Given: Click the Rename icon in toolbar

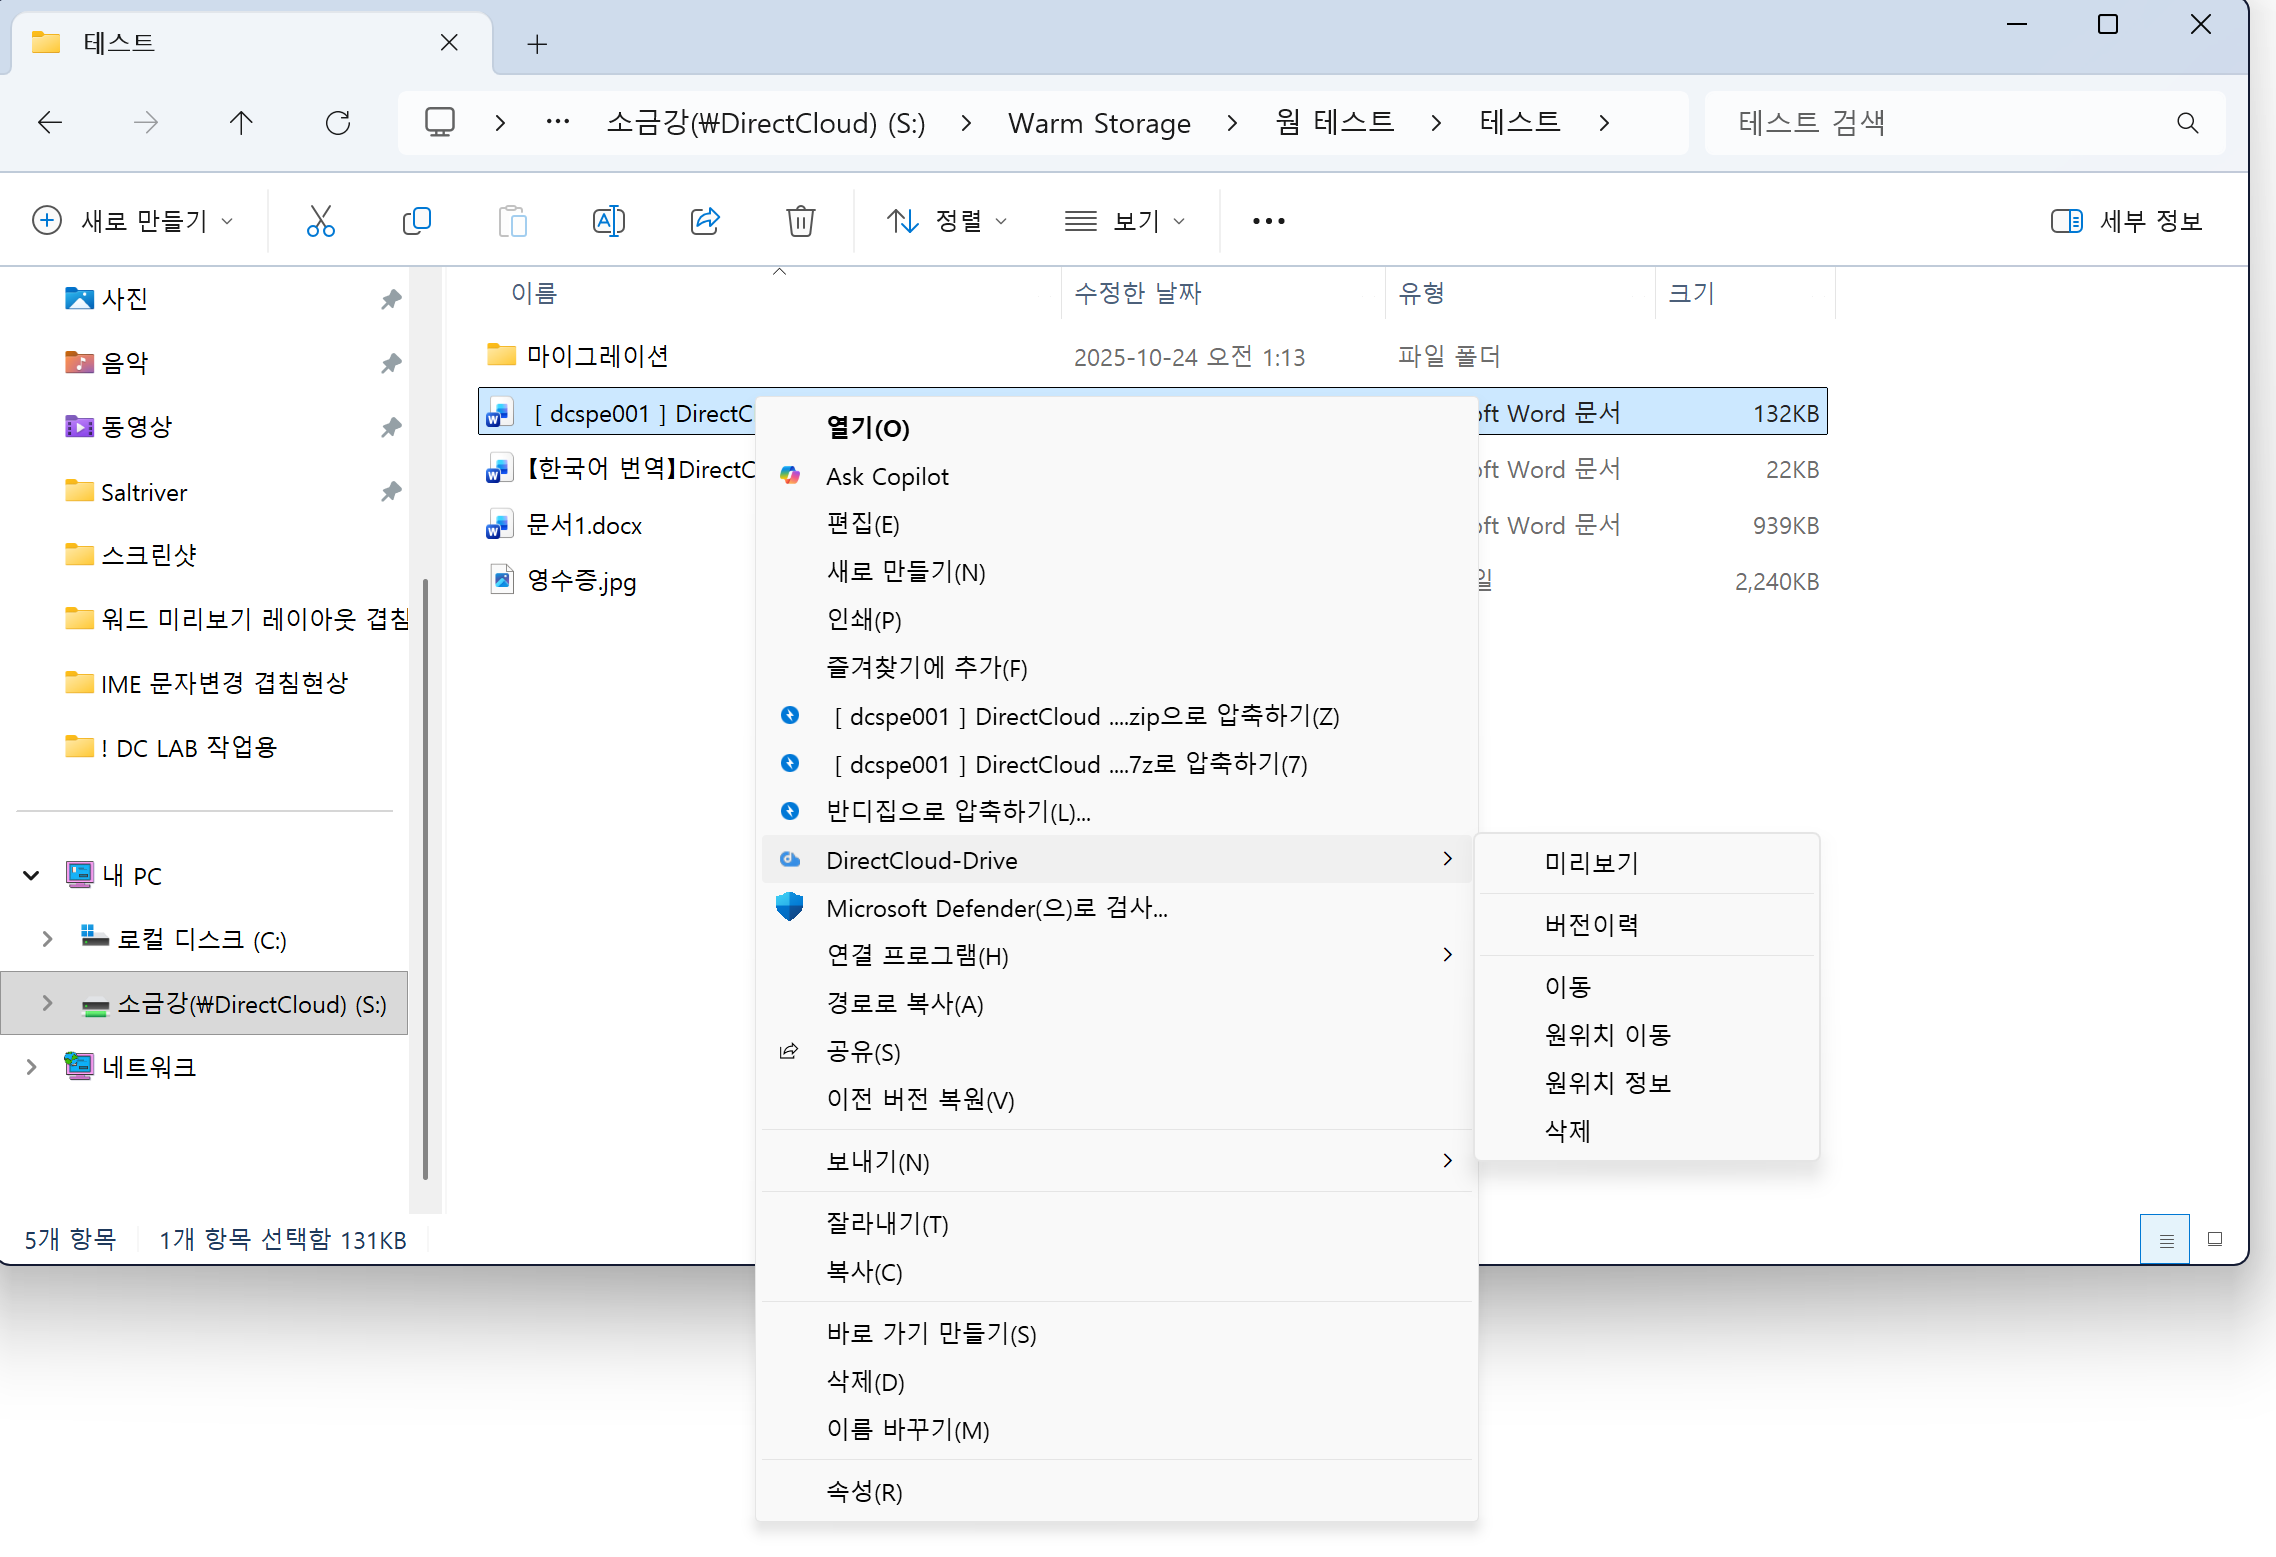Looking at the screenshot, I should (608, 221).
